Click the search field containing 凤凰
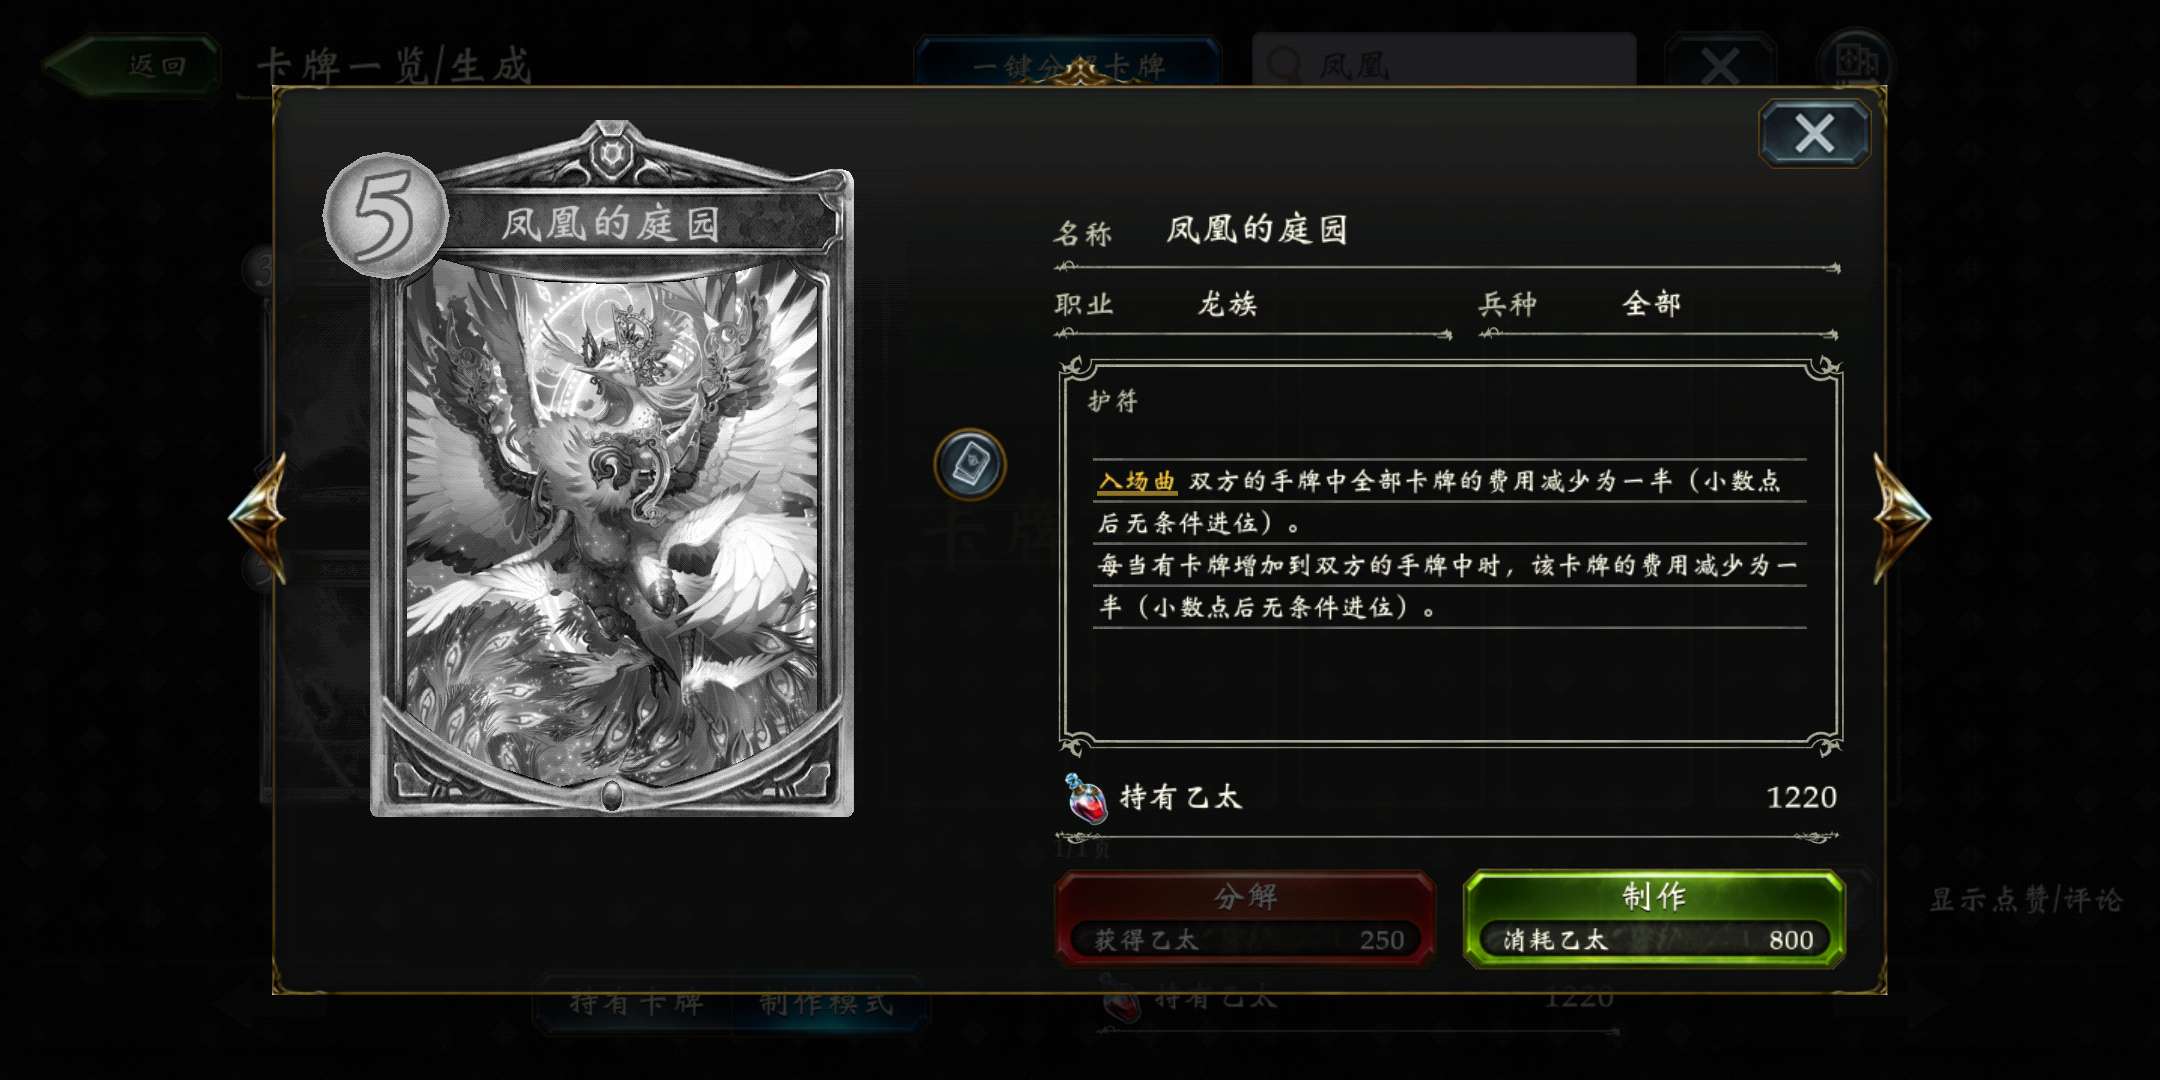The image size is (2160, 1080). click(x=1443, y=62)
